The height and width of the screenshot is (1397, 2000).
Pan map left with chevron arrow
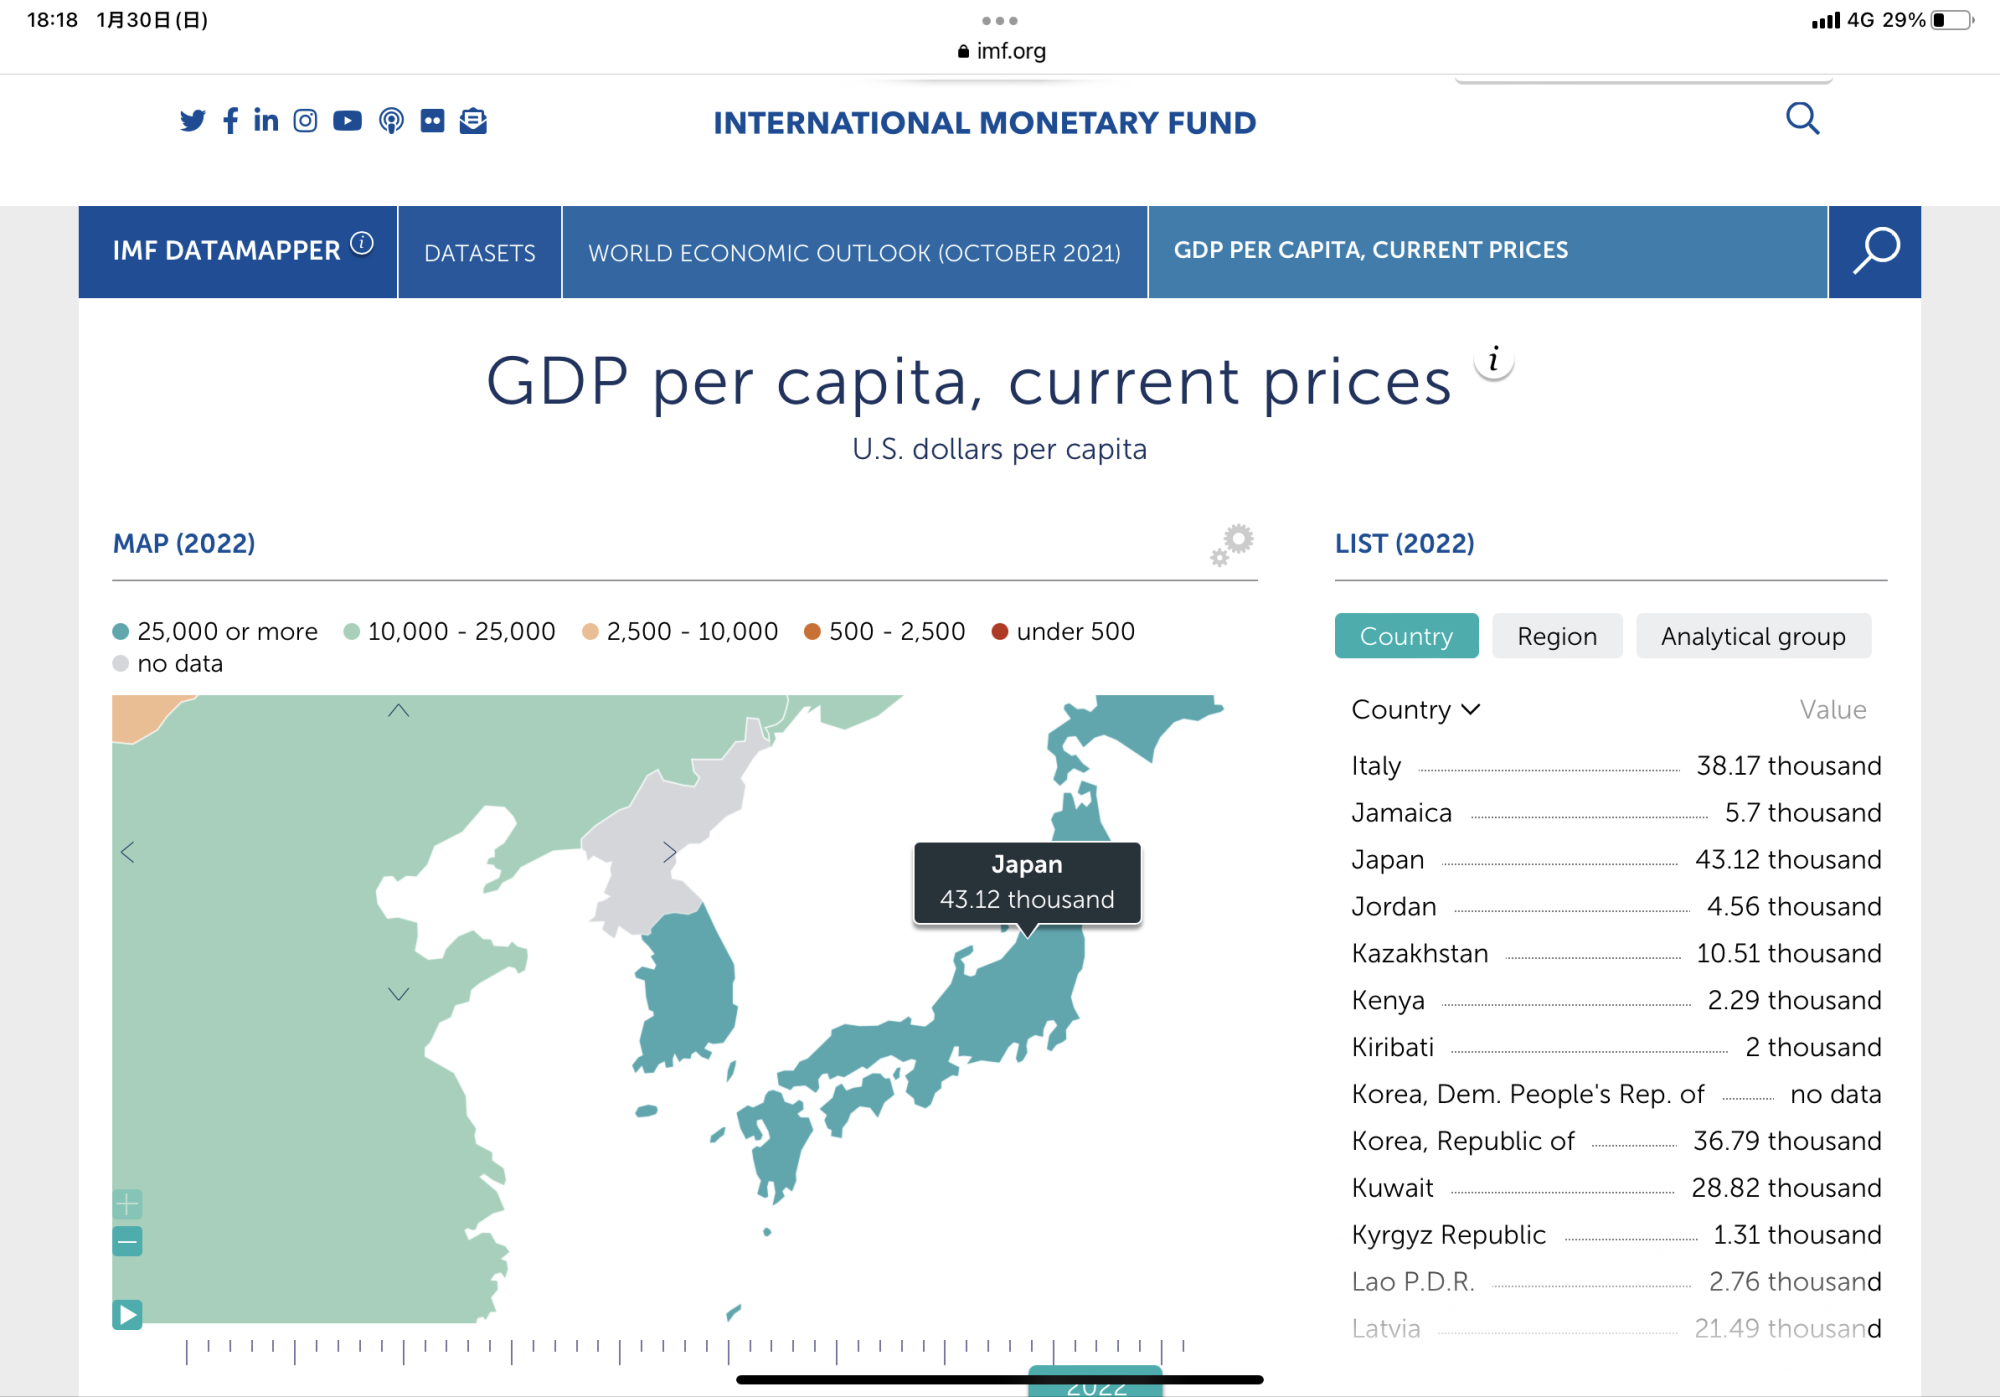(128, 852)
